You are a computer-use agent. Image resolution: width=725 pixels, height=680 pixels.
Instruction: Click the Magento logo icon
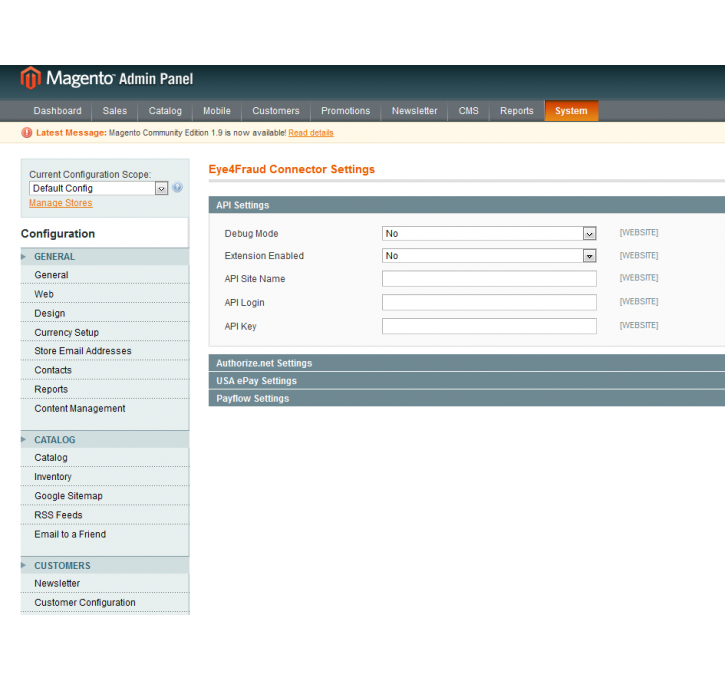31,78
